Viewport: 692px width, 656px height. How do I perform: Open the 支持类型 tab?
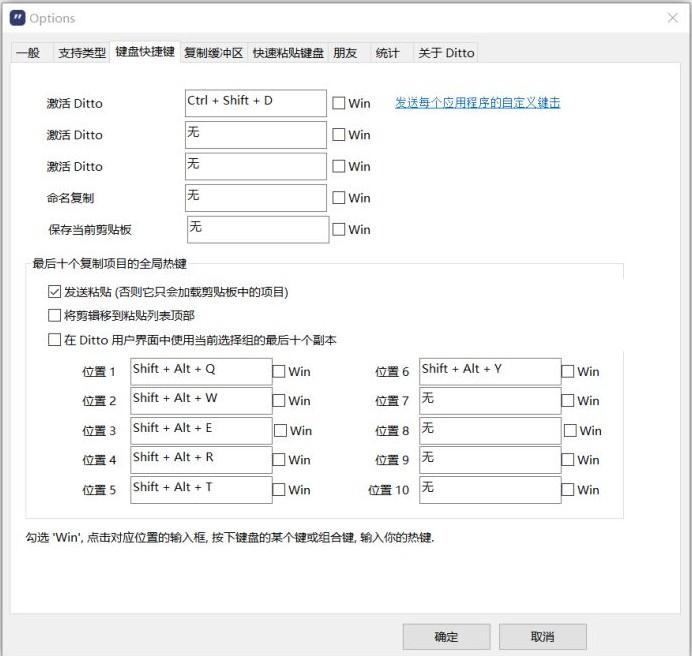point(82,53)
